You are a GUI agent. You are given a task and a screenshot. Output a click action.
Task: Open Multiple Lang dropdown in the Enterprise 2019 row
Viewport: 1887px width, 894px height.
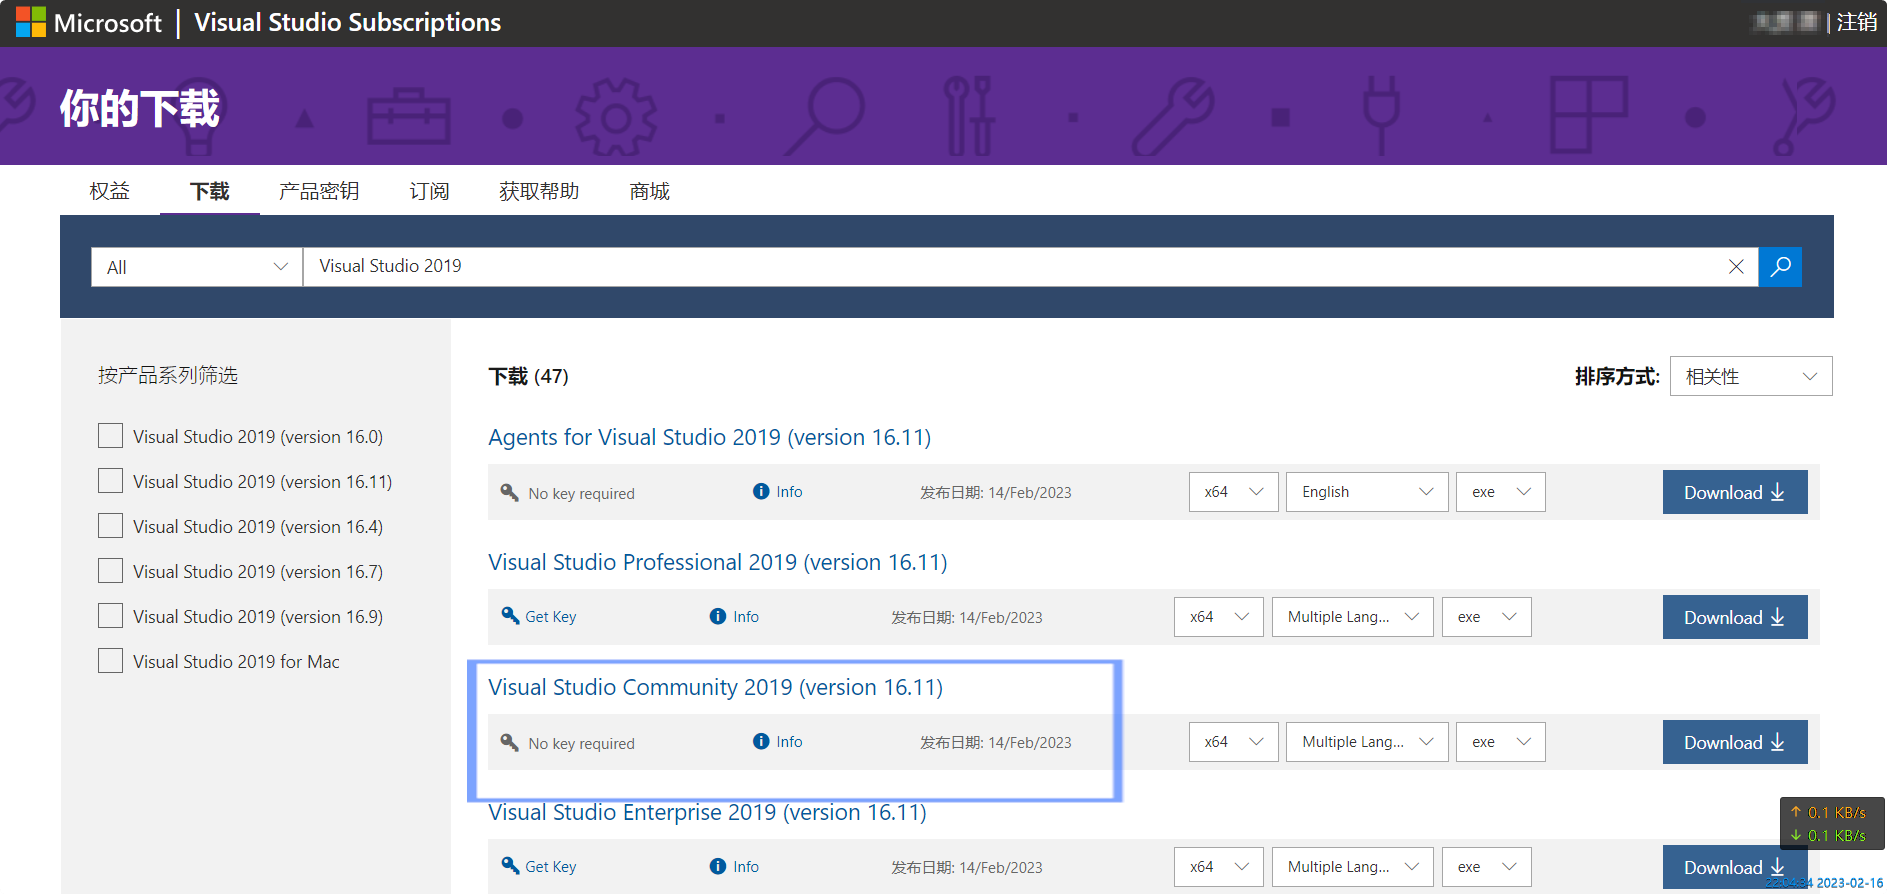tap(1353, 867)
